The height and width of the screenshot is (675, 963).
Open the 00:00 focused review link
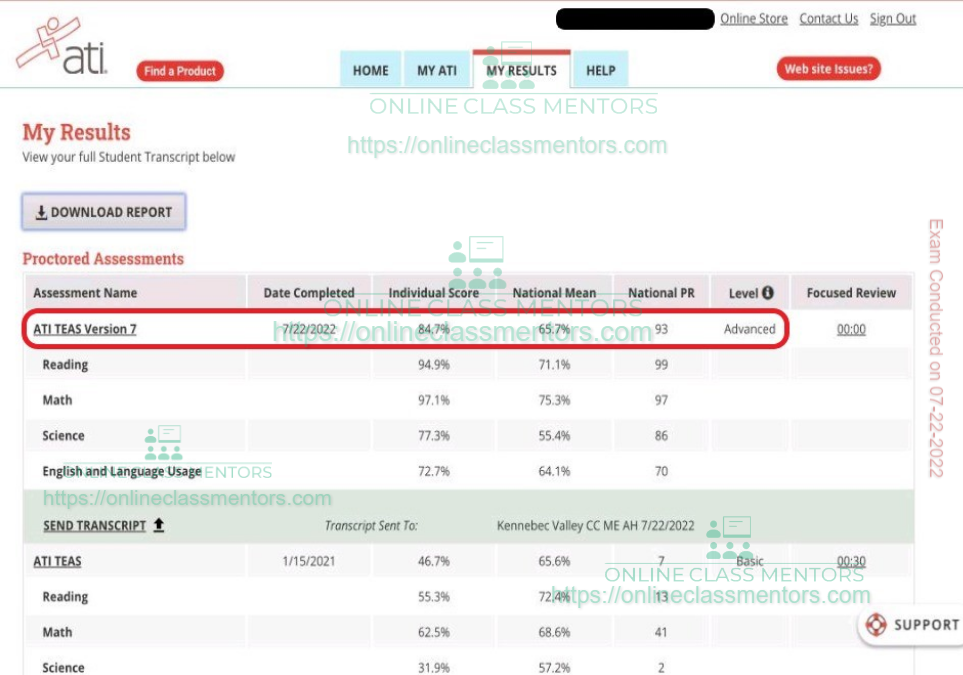click(x=851, y=329)
